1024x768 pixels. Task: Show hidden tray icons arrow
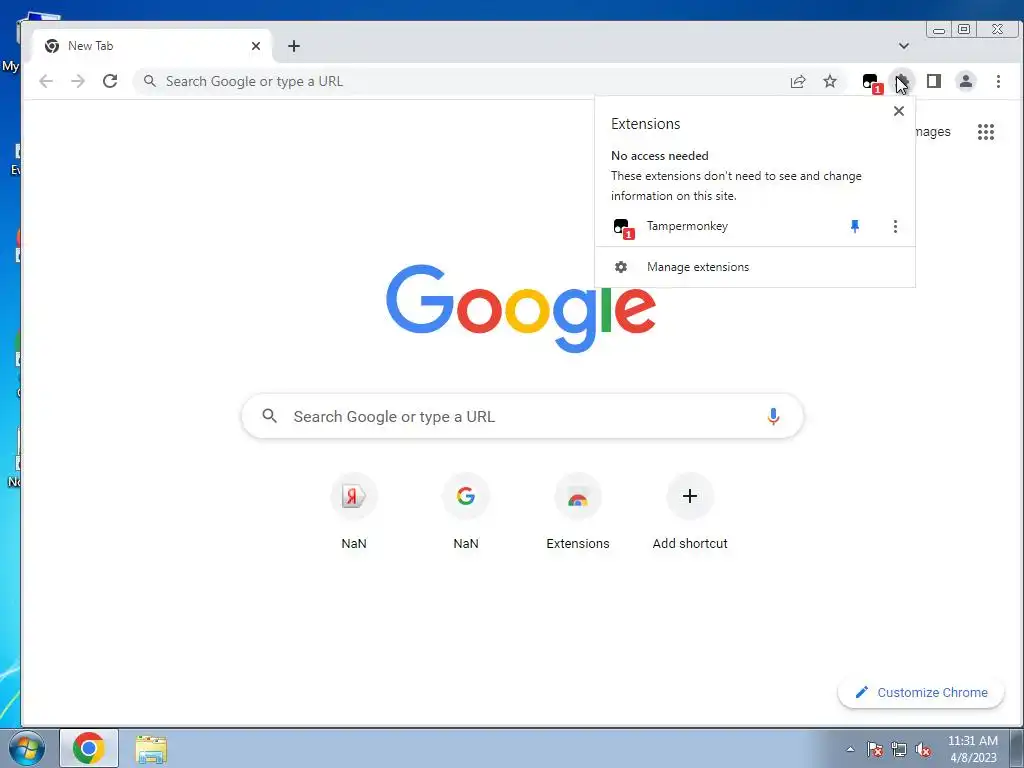point(850,749)
